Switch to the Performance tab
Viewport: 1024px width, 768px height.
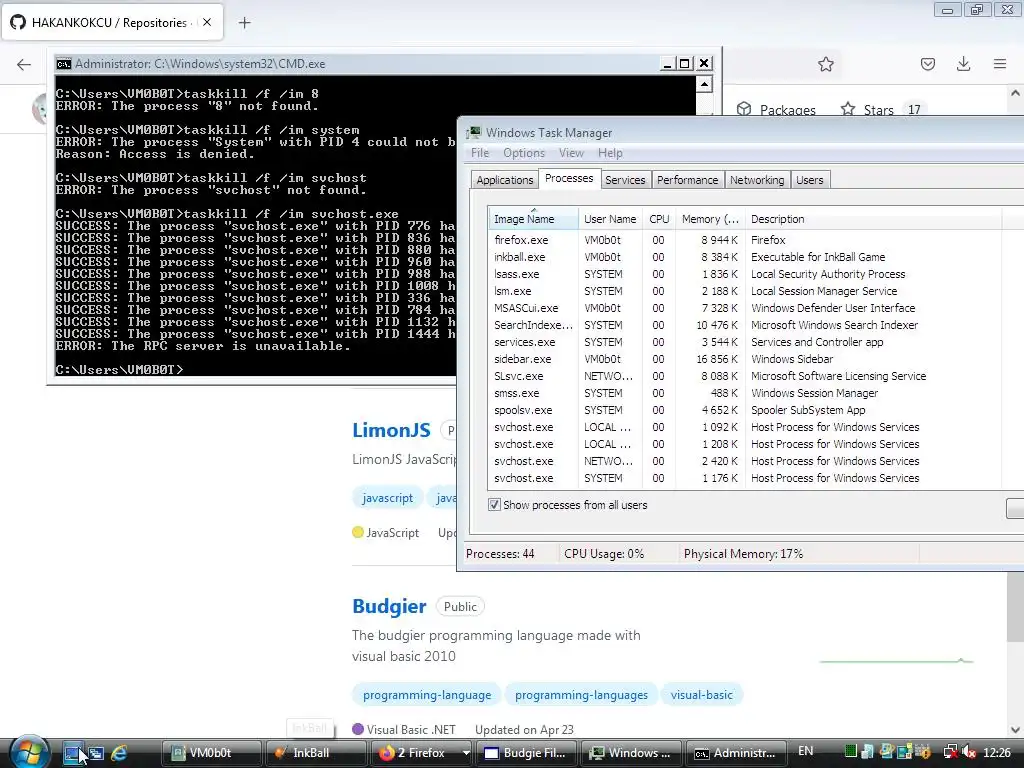[x=688, y=180]
